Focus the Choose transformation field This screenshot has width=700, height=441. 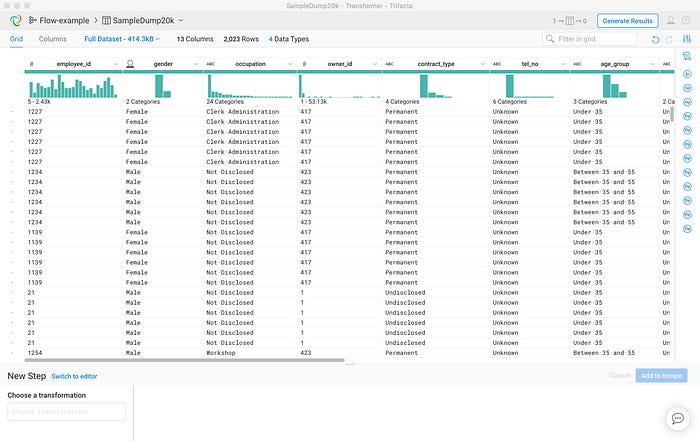(x=67, y=412)
